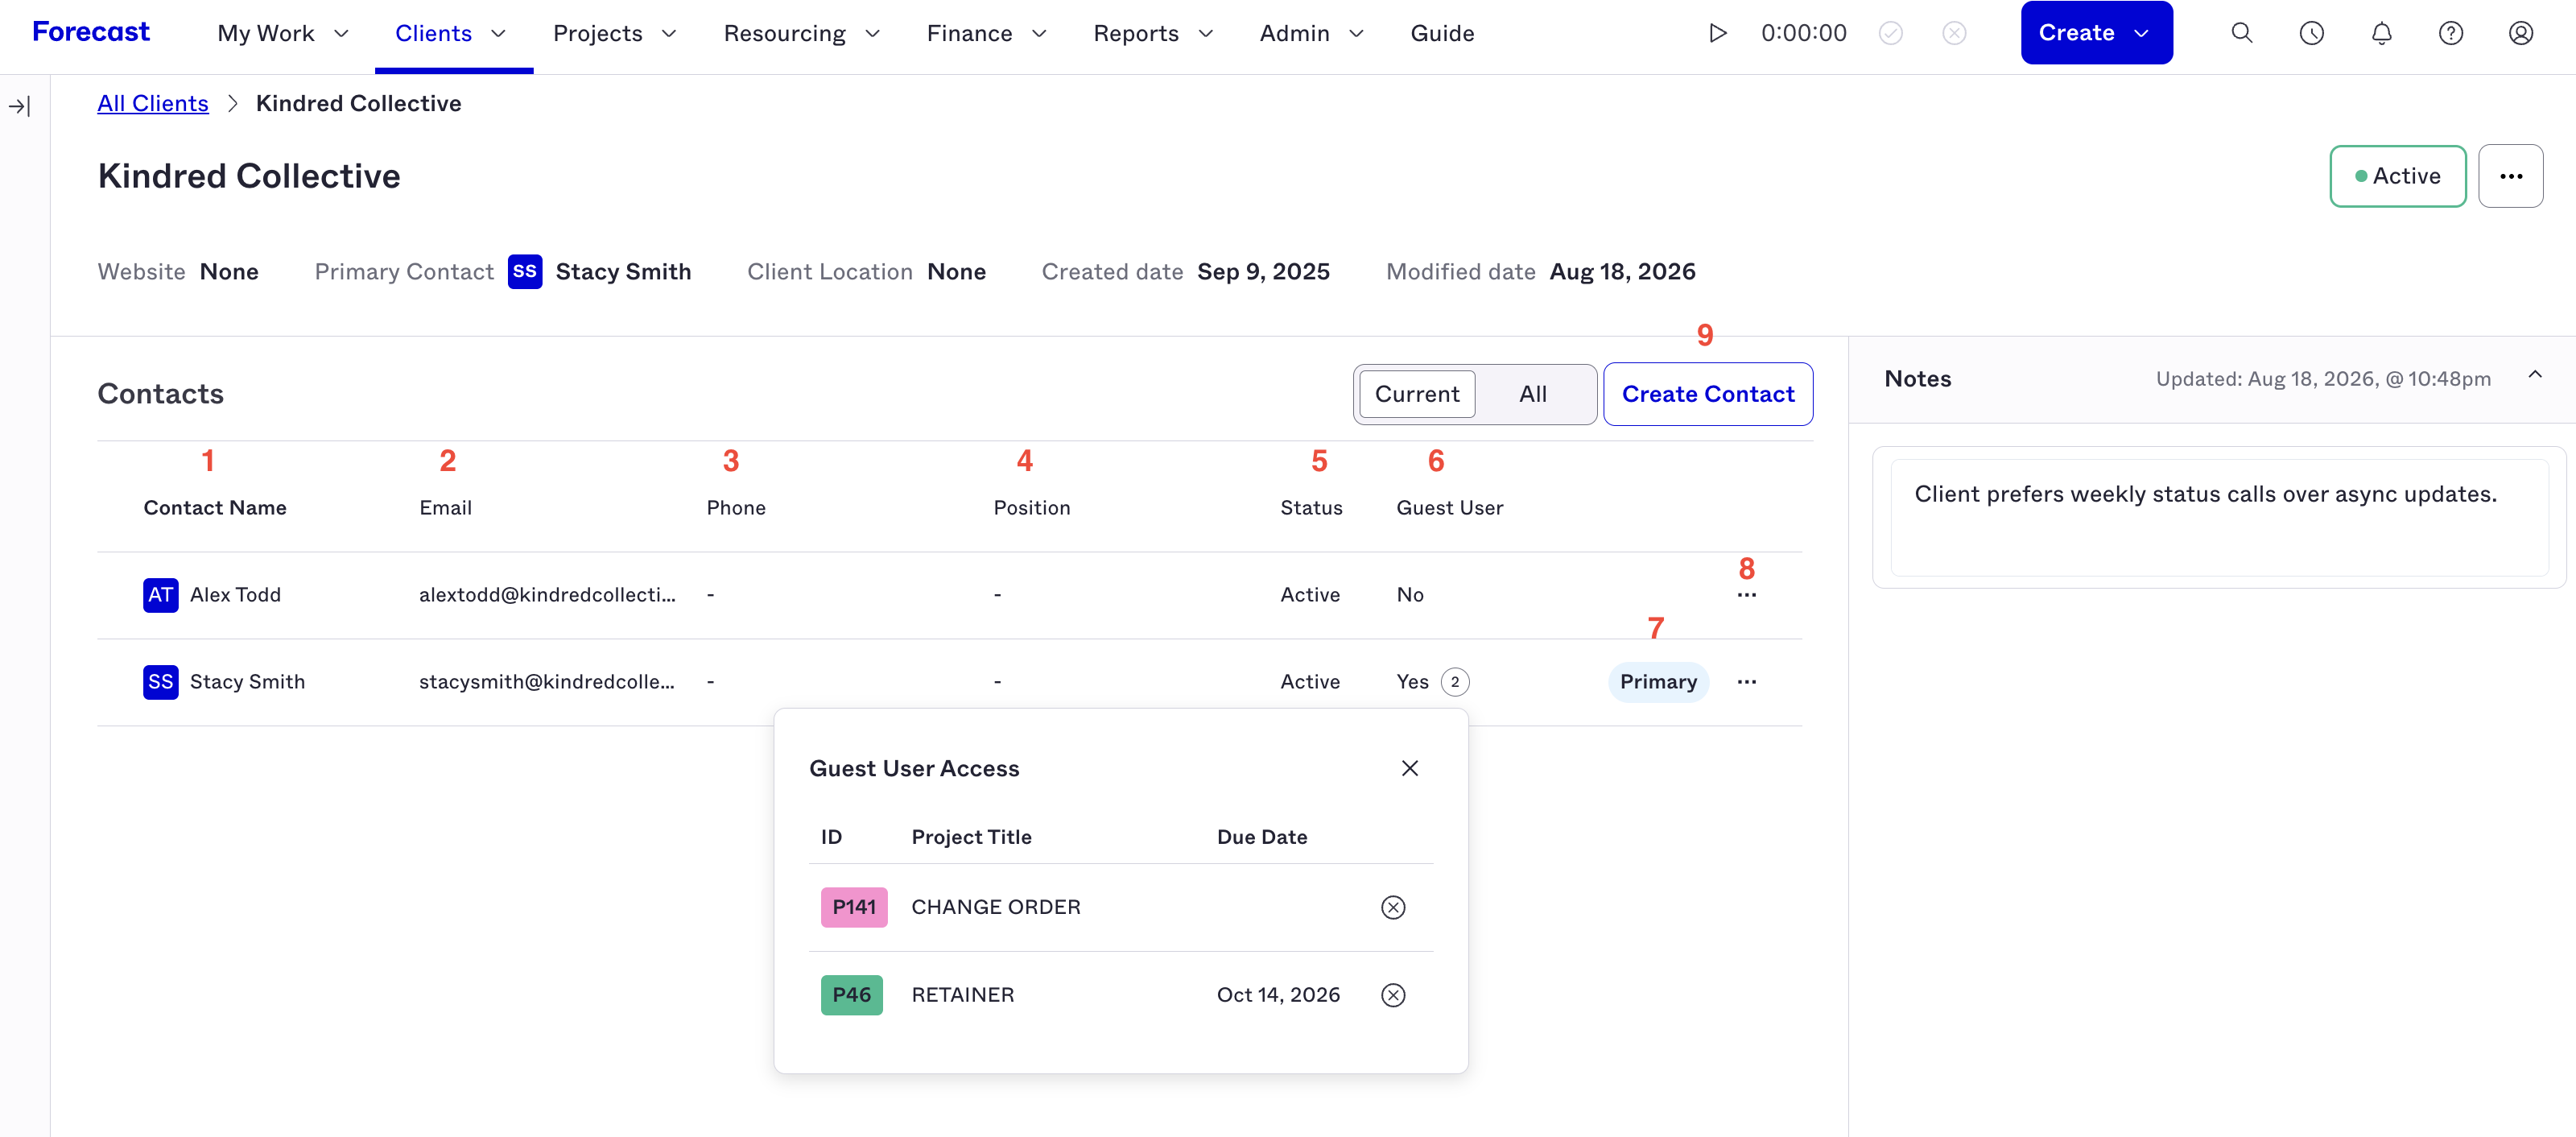
Task: Open the CHANGE ORDER project title
Action: point(996,907)
